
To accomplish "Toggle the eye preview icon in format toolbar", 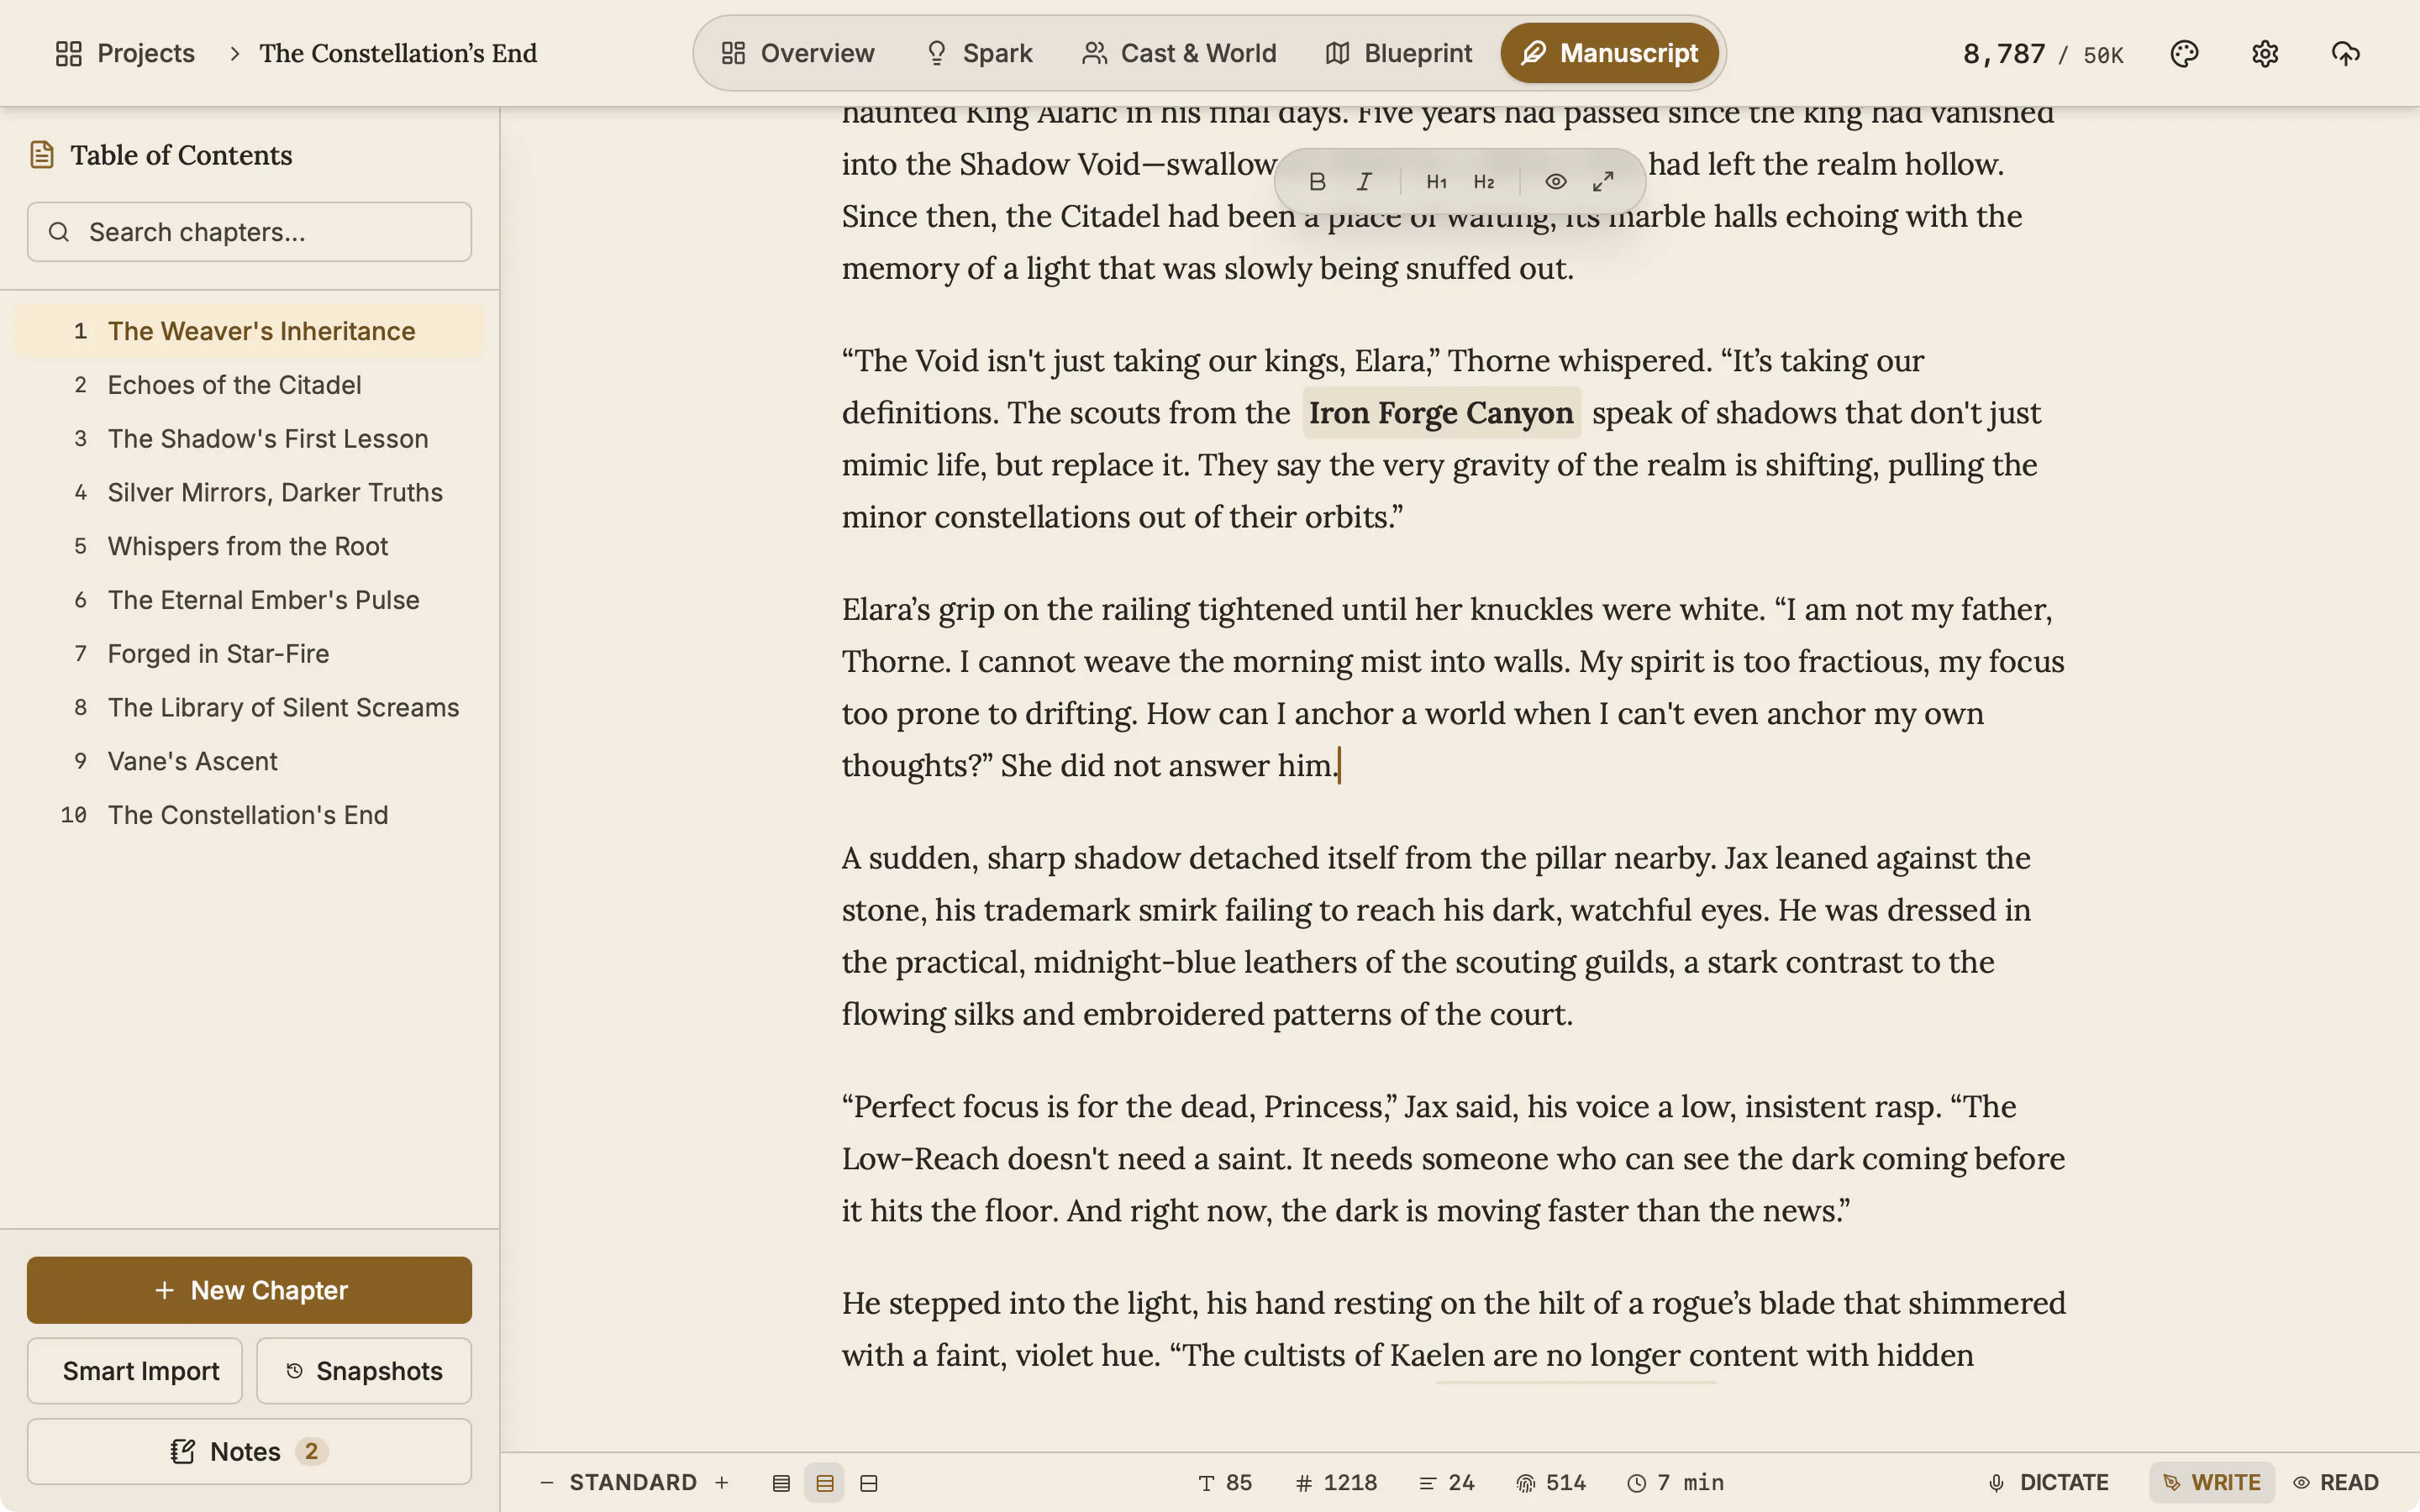I will pos(1556,182).
